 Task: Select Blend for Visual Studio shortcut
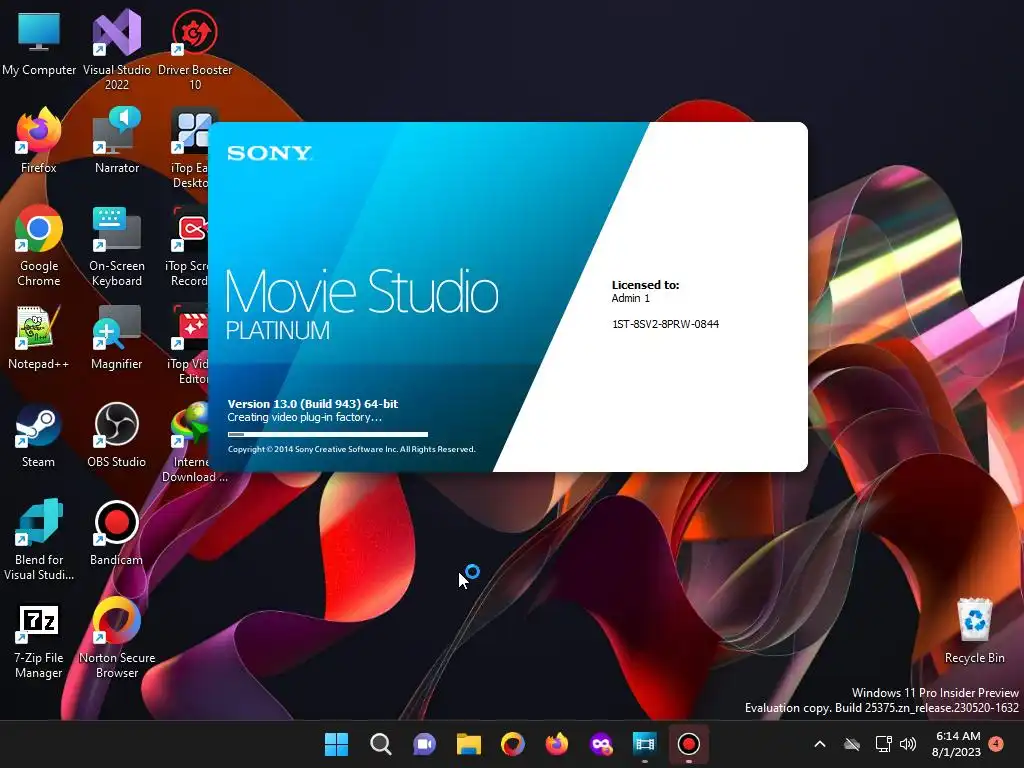39,540
